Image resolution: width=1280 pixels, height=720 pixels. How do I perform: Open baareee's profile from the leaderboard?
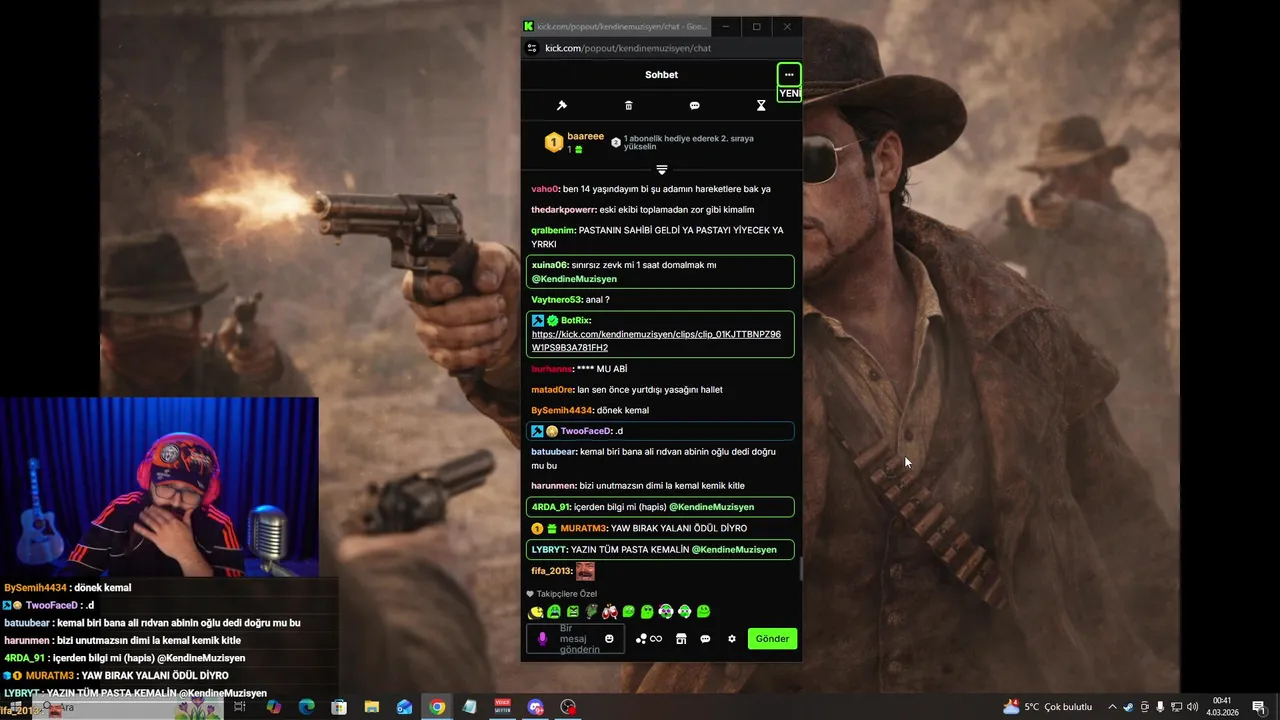585,136
